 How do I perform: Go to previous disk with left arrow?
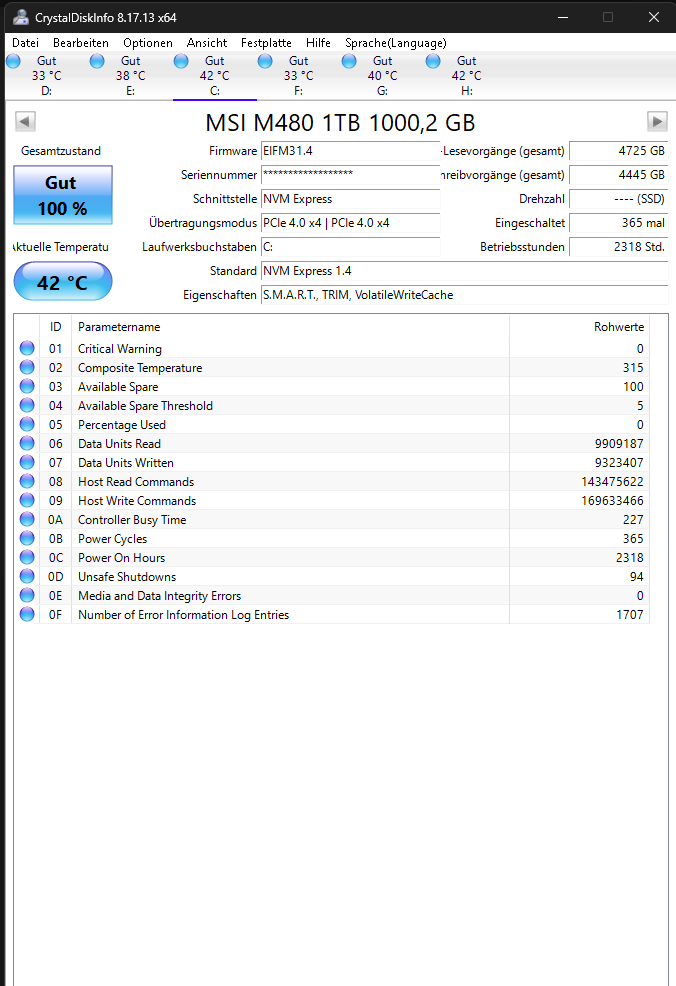pyautogui.click(x=25, y=121)
